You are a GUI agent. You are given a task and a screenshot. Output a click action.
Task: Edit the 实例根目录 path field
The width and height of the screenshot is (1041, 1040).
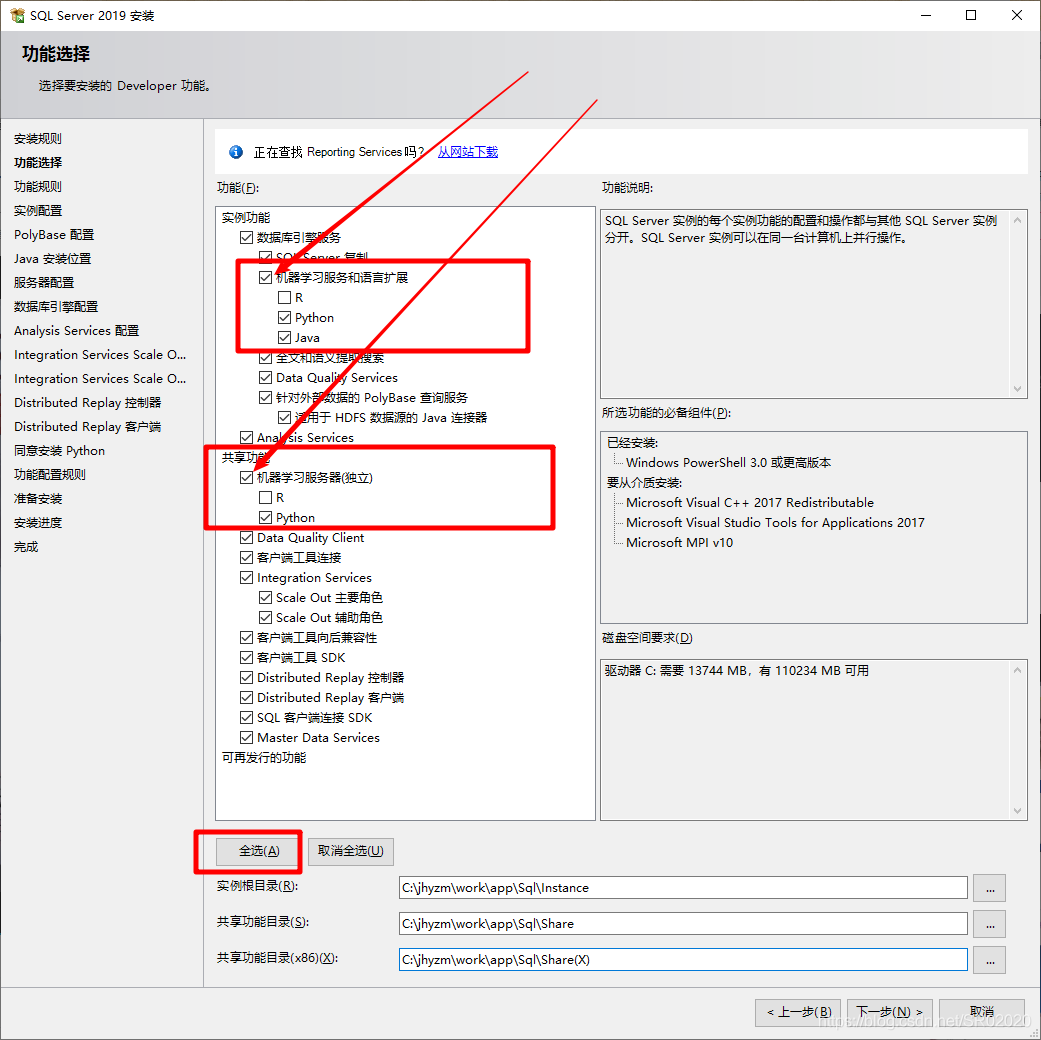[x=683, y=888]
